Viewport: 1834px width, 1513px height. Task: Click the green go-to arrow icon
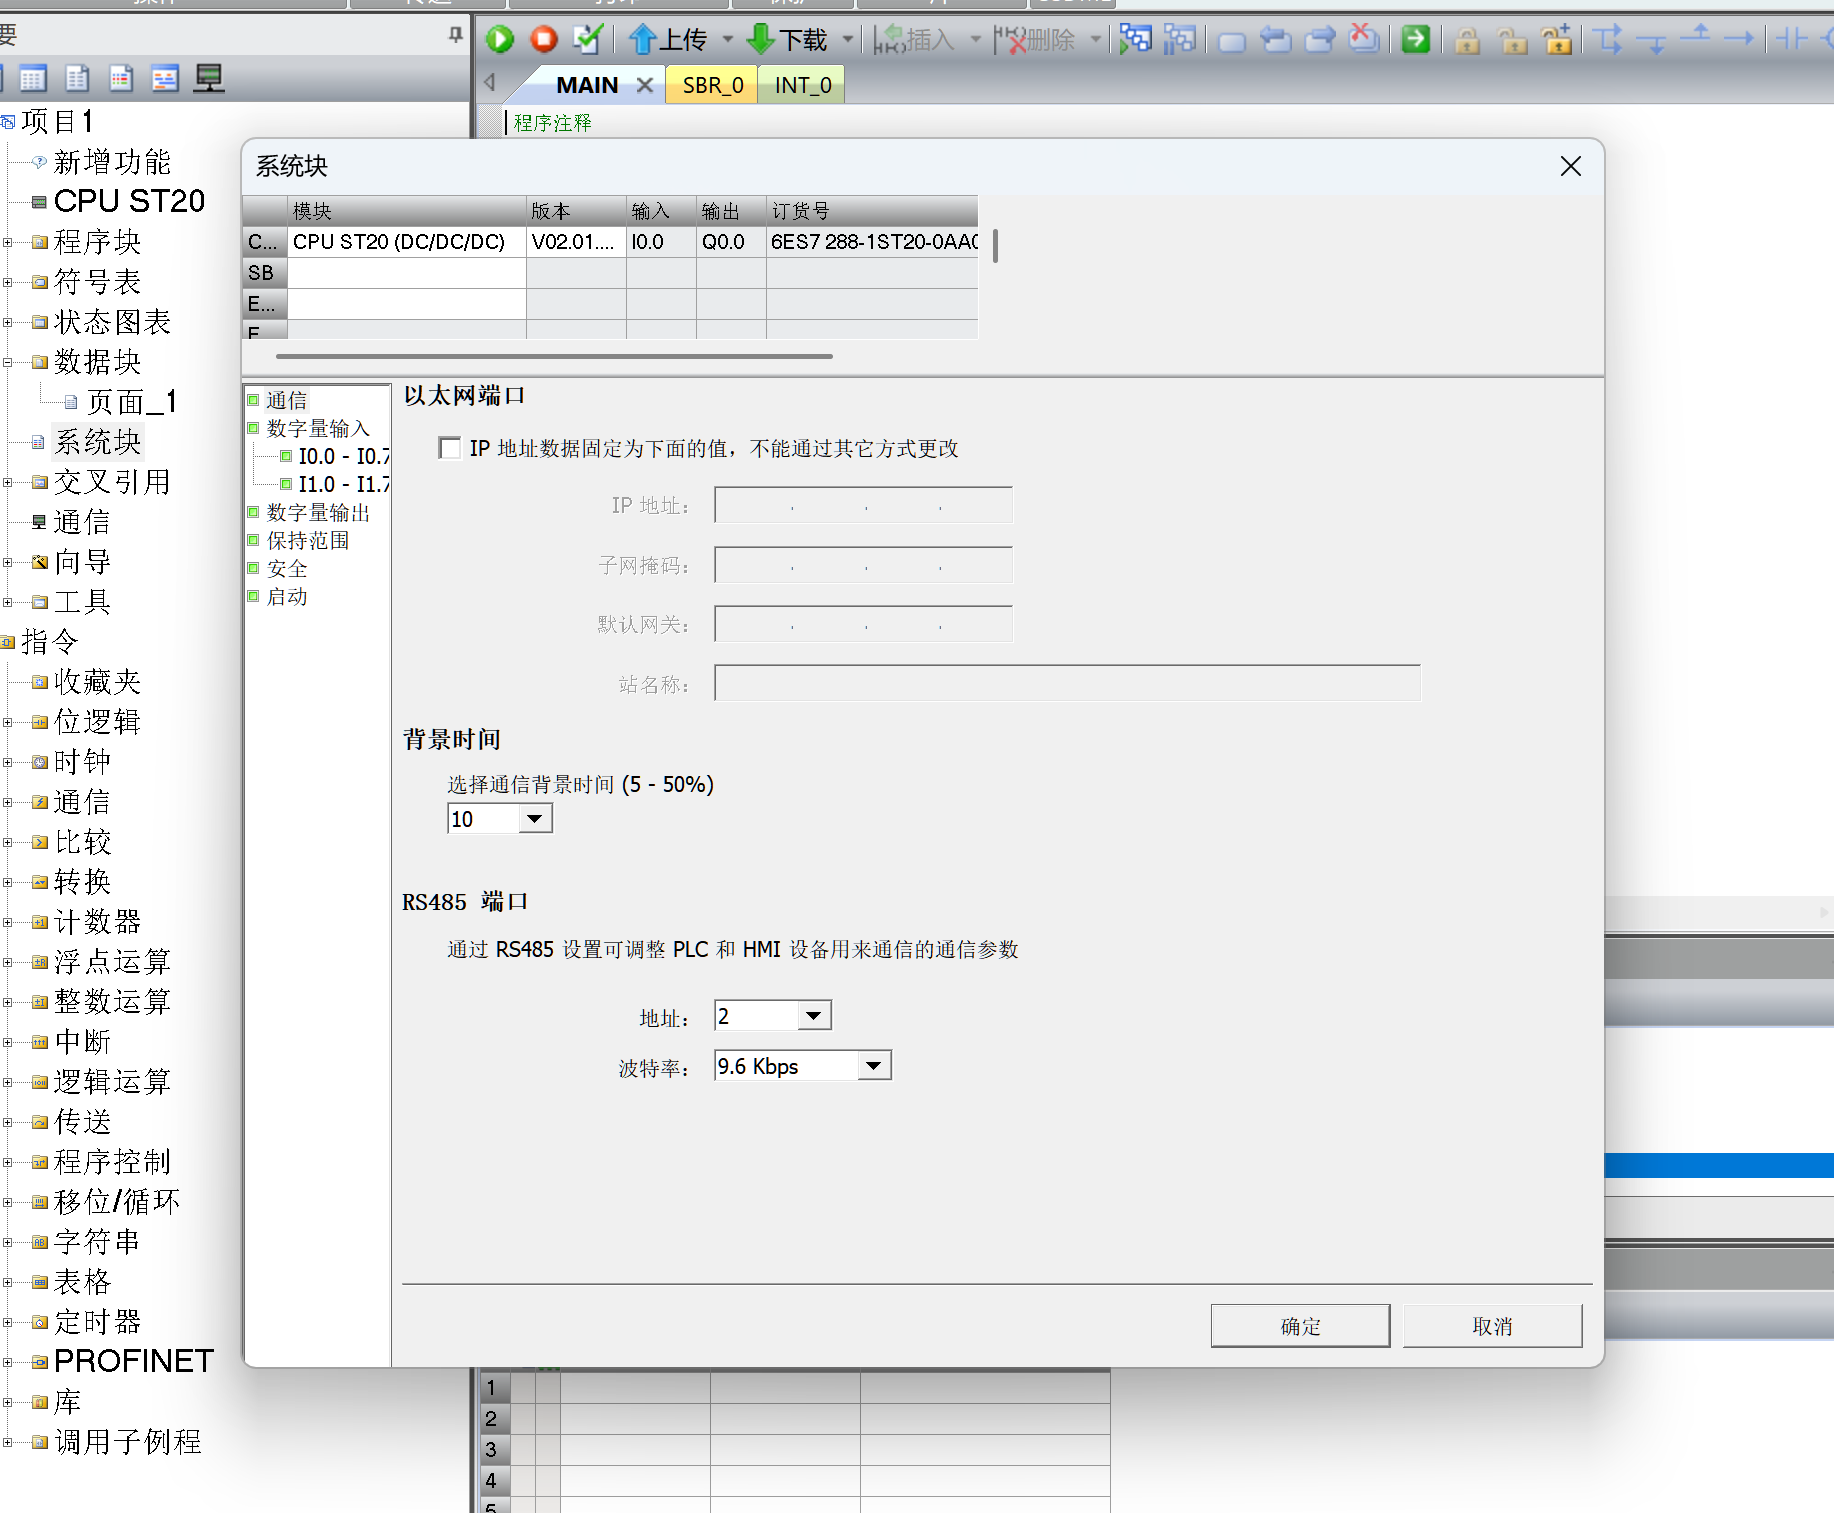(x=1416, y=40)
